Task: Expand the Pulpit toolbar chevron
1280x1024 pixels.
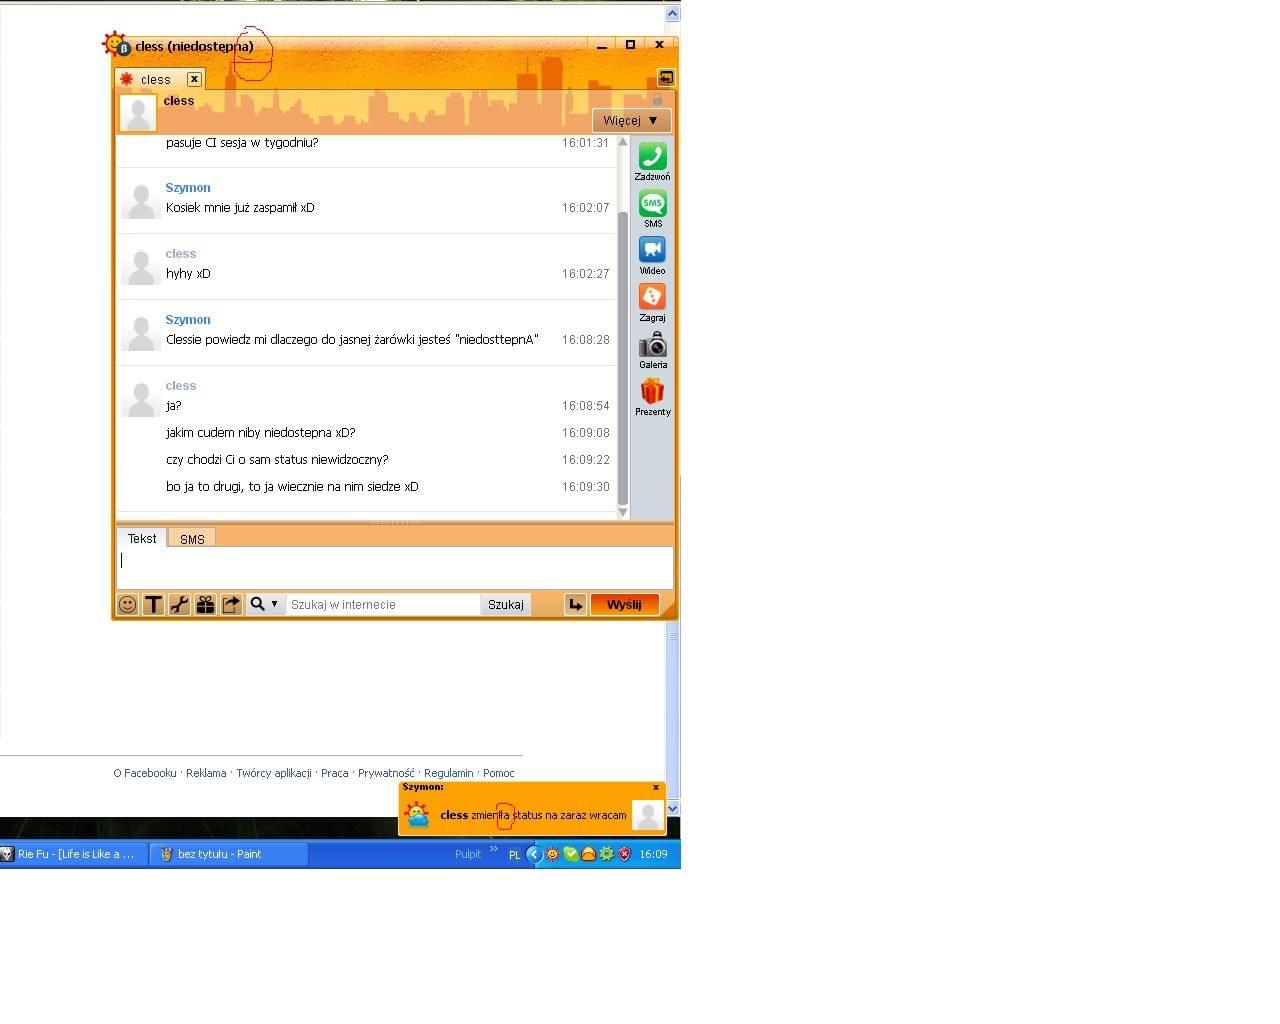Action: pyautogui.click(x=493, y=849)
